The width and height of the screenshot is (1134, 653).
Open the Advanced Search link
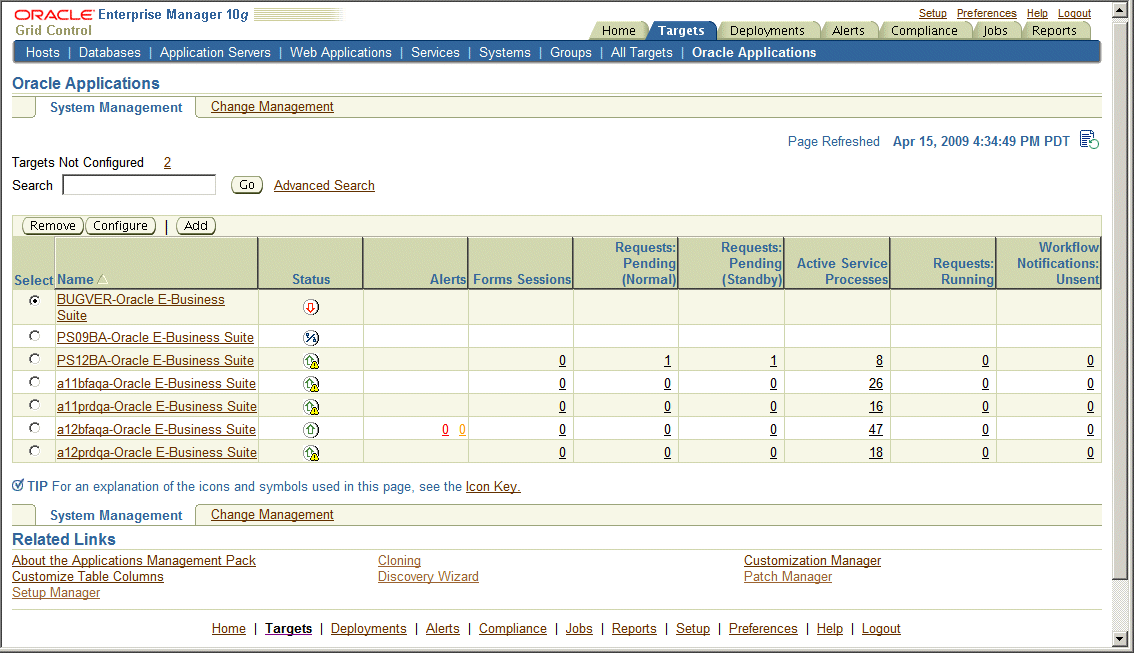pyautogui.click(x=324, y=185)
